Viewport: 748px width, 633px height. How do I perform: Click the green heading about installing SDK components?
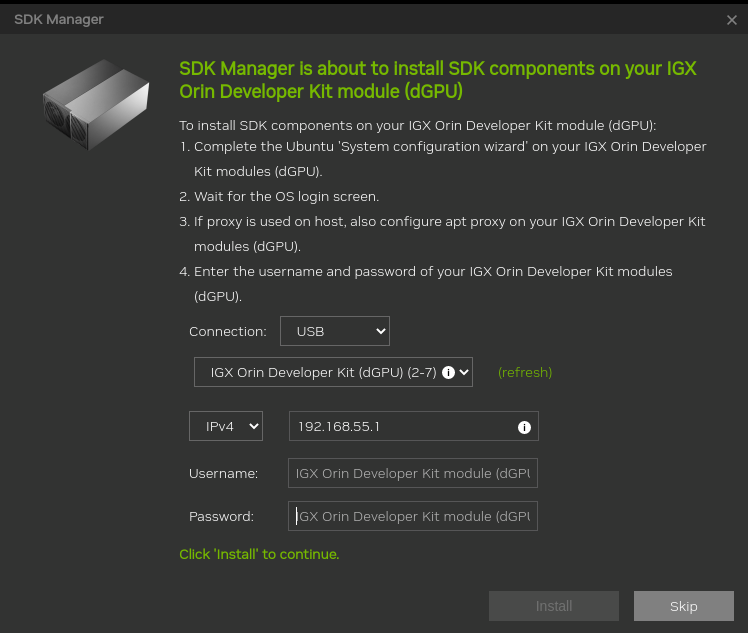coord(437,80)
